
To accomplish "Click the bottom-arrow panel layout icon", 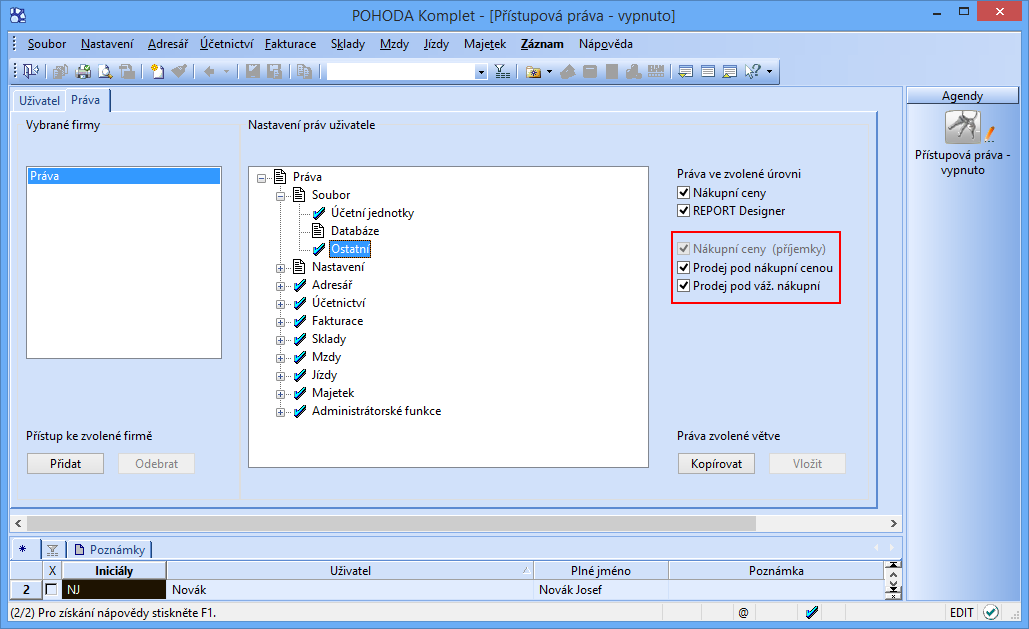I will (x=686, y=71).
